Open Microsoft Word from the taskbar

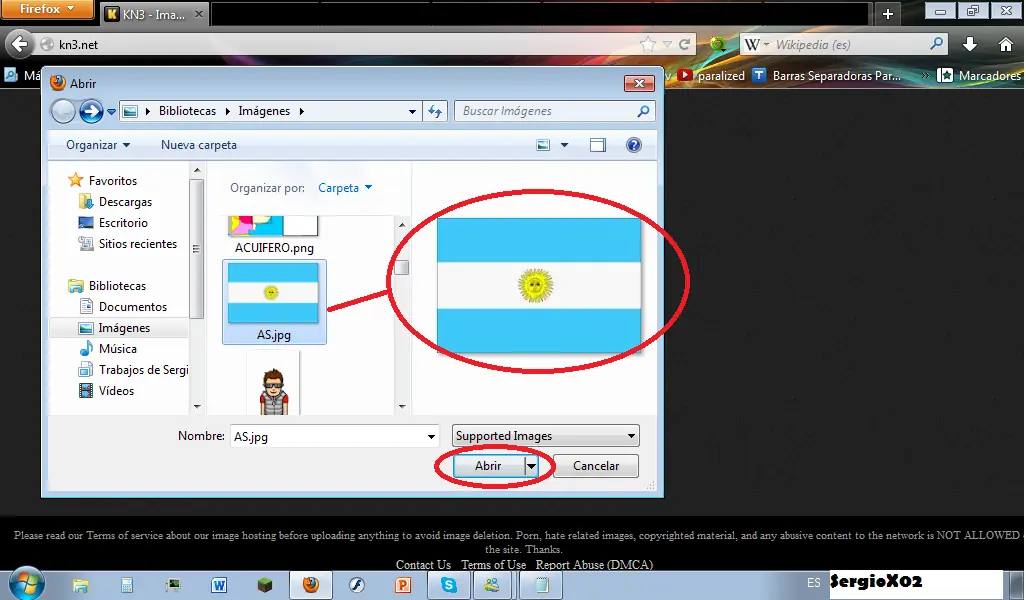(x=219, y=585)
